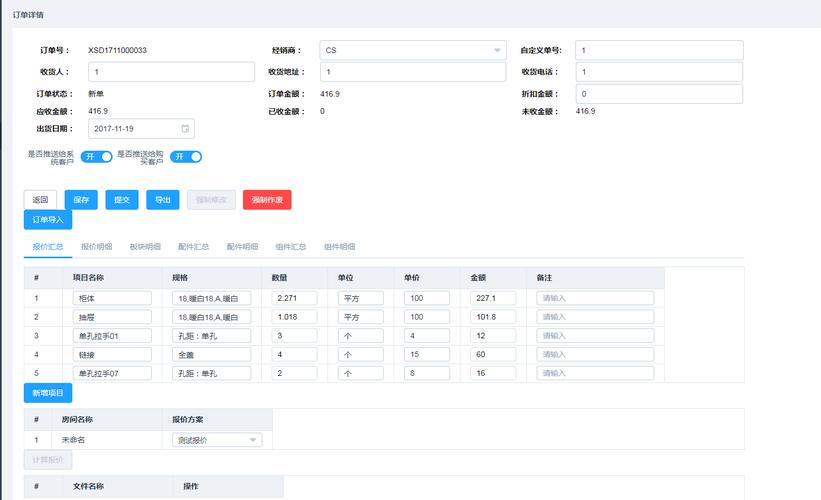
Task: Open the 配件明细 tab
Action: pos(242,247)
